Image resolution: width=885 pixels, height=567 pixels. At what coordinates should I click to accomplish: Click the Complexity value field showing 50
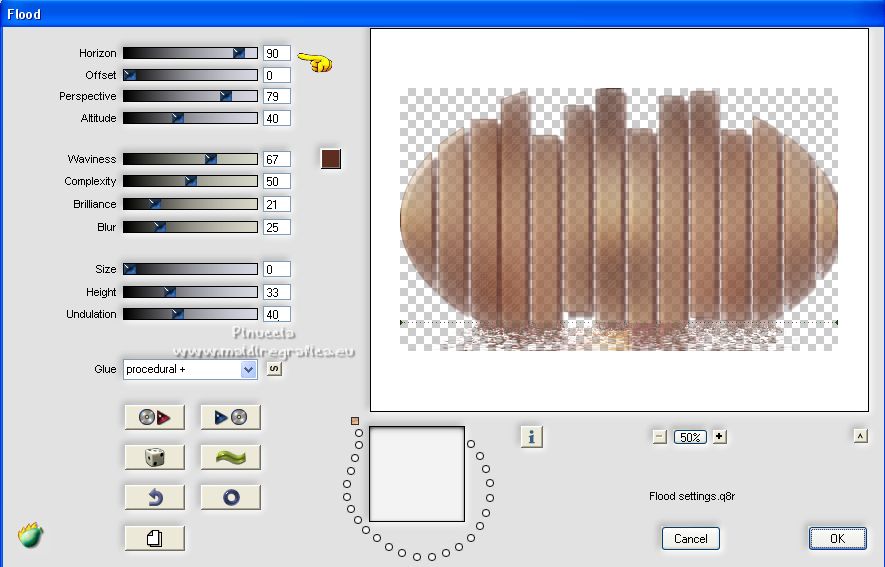(277, 181)
